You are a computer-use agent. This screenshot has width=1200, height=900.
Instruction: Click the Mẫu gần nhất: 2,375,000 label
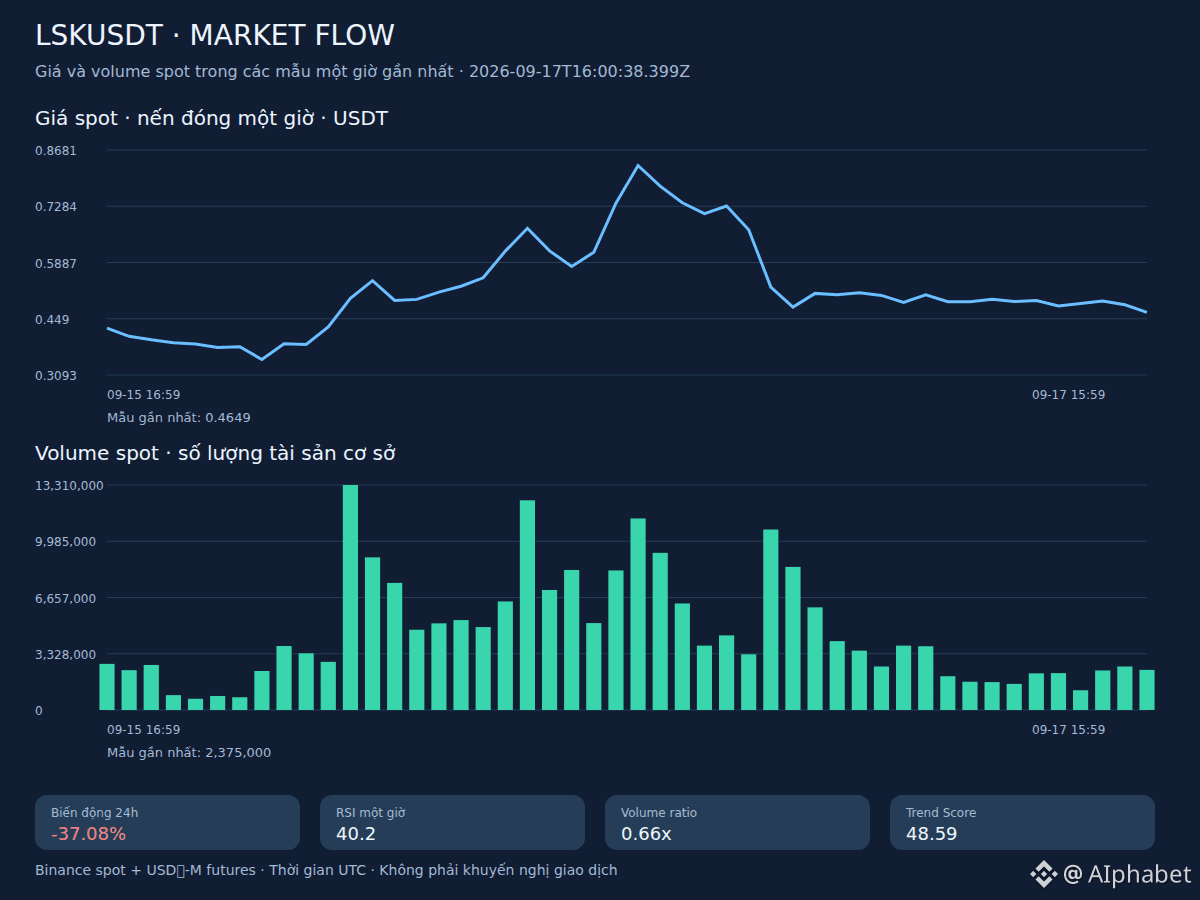[188, 753]
